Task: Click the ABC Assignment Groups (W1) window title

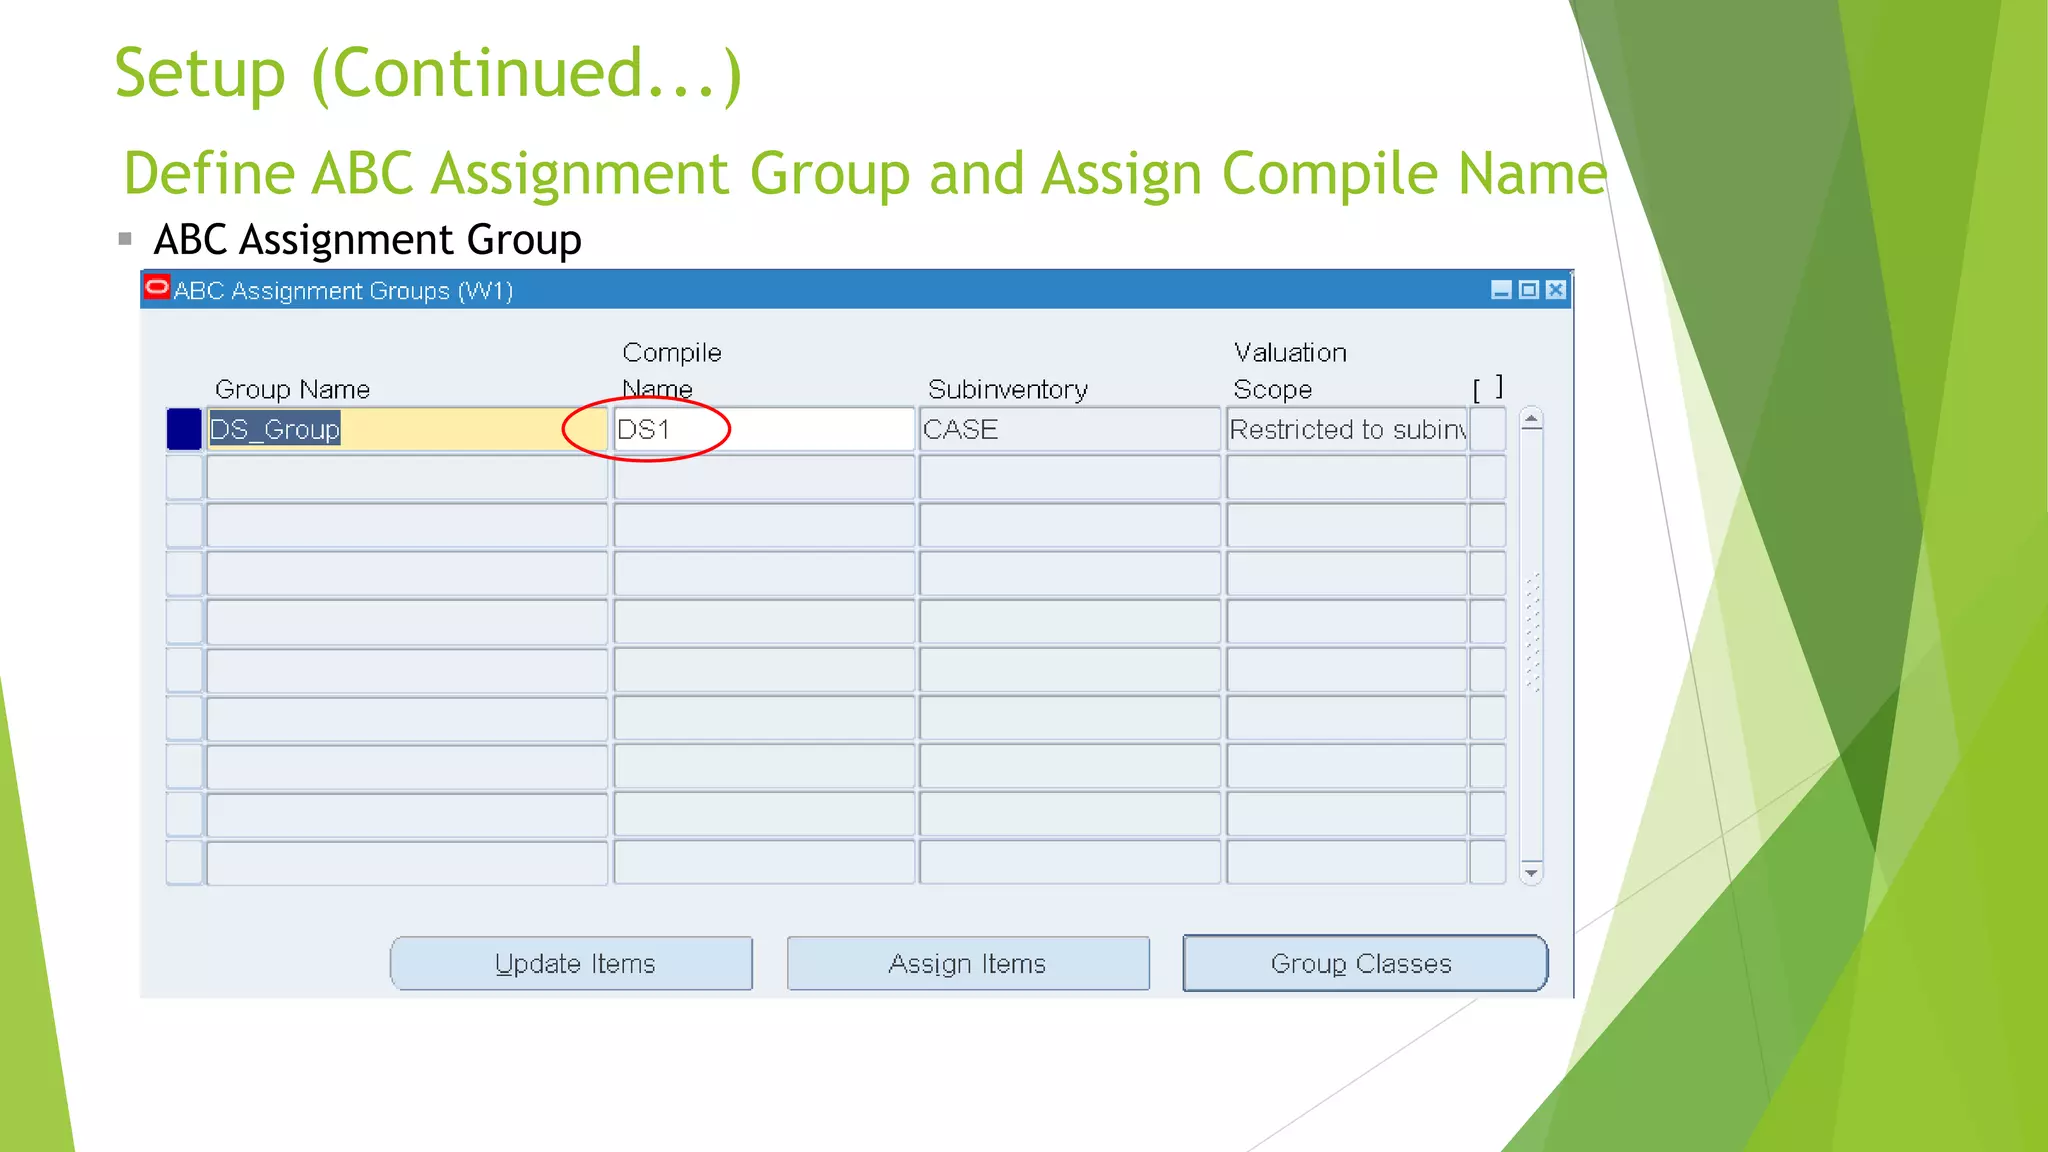Action: [x=343, y=291]
